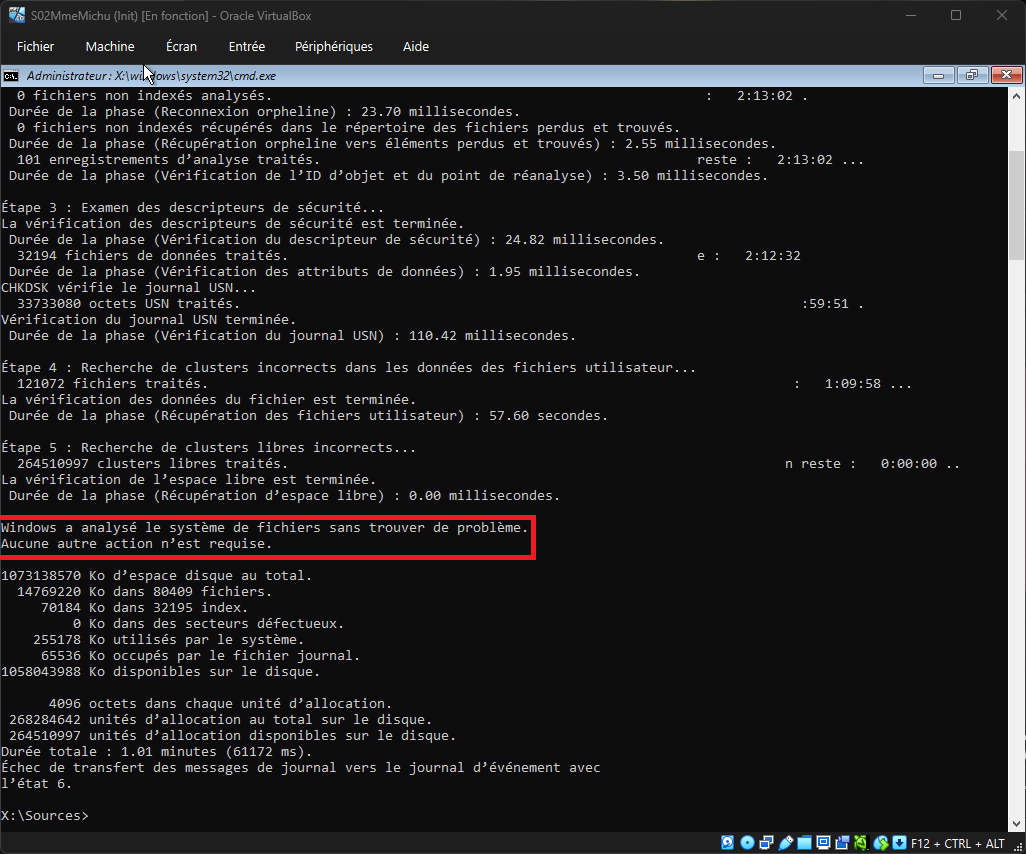This screenshot has height=854, width=1026.
Task: Click the X:\Sources> prompt line
Action: click(45, 816)
